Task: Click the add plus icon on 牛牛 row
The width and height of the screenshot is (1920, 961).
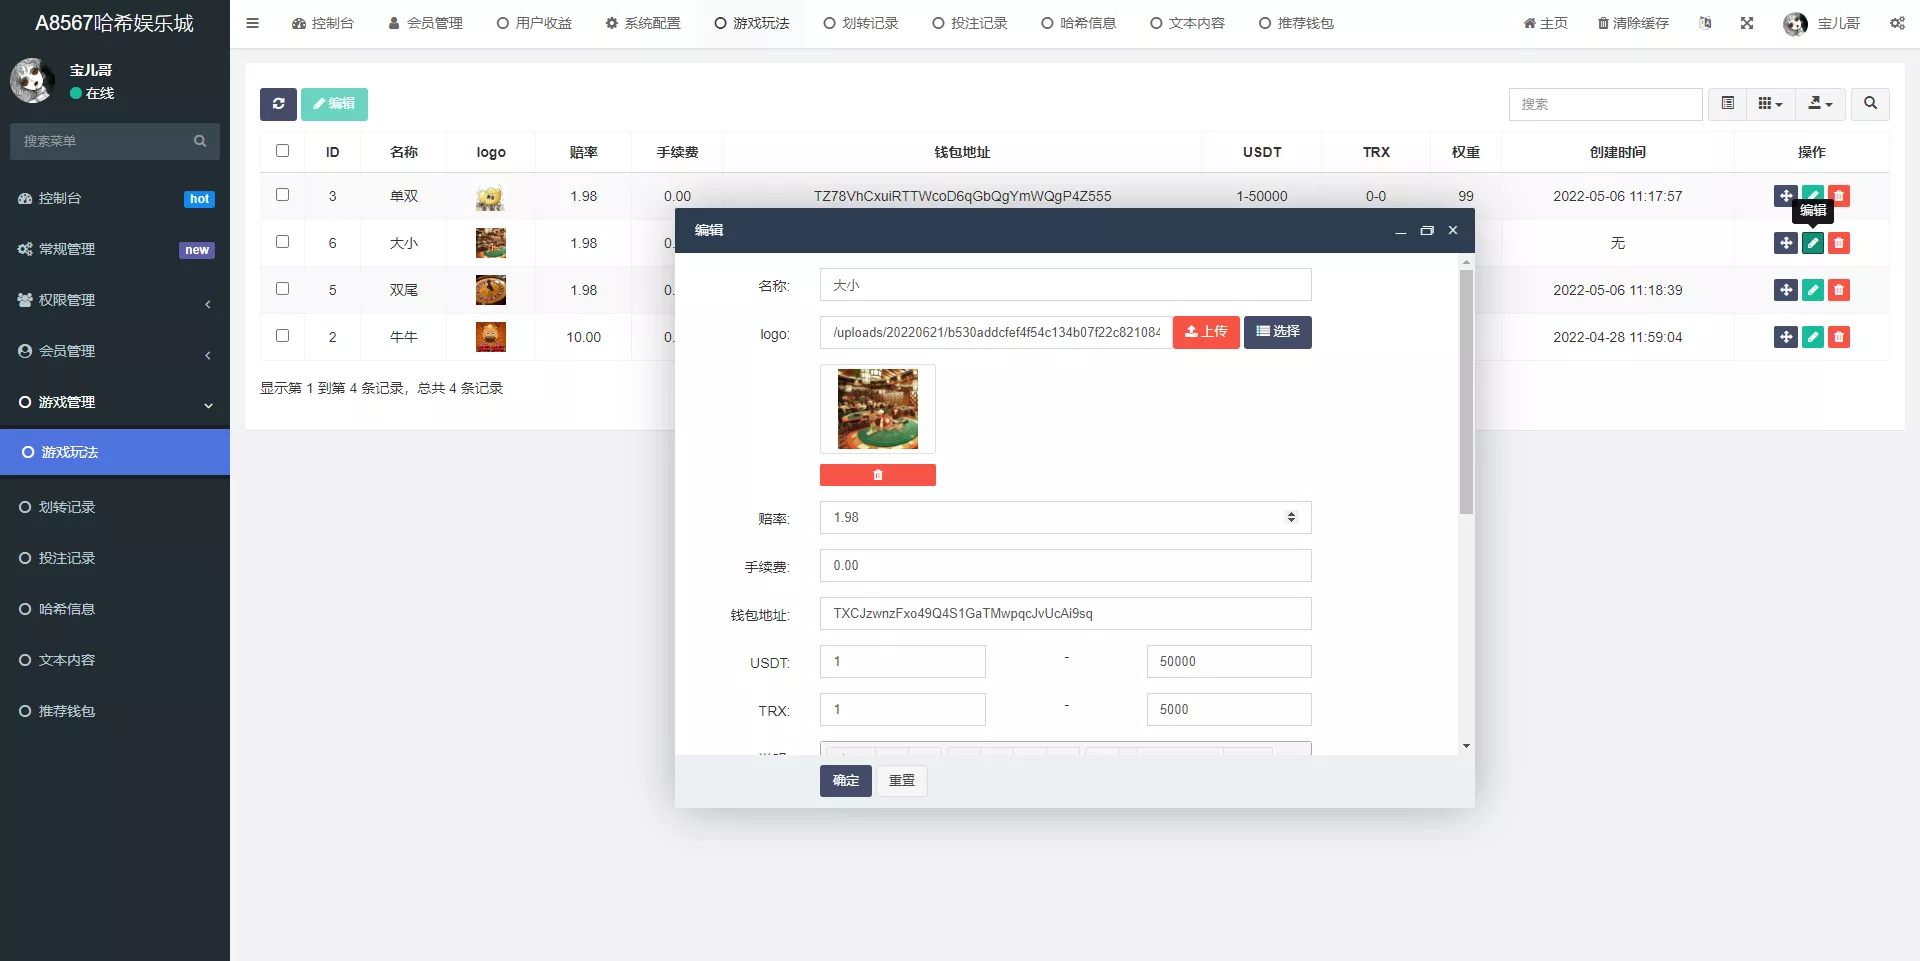Action: (1786, 337)
